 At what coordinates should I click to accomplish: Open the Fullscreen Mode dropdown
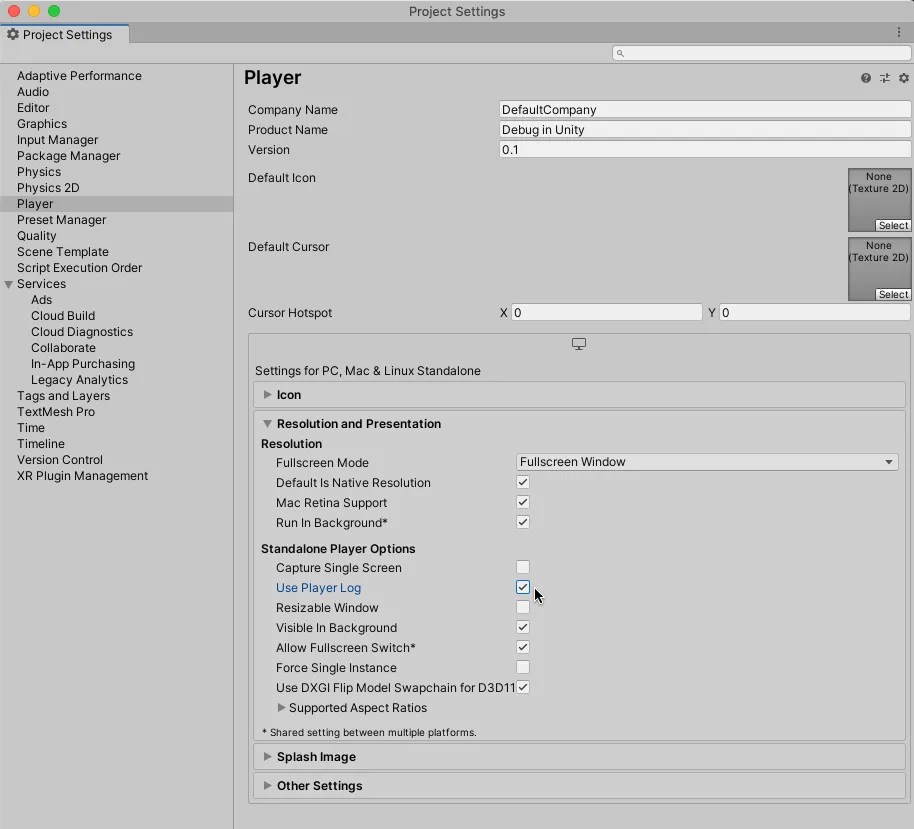[x=705, y=461]
